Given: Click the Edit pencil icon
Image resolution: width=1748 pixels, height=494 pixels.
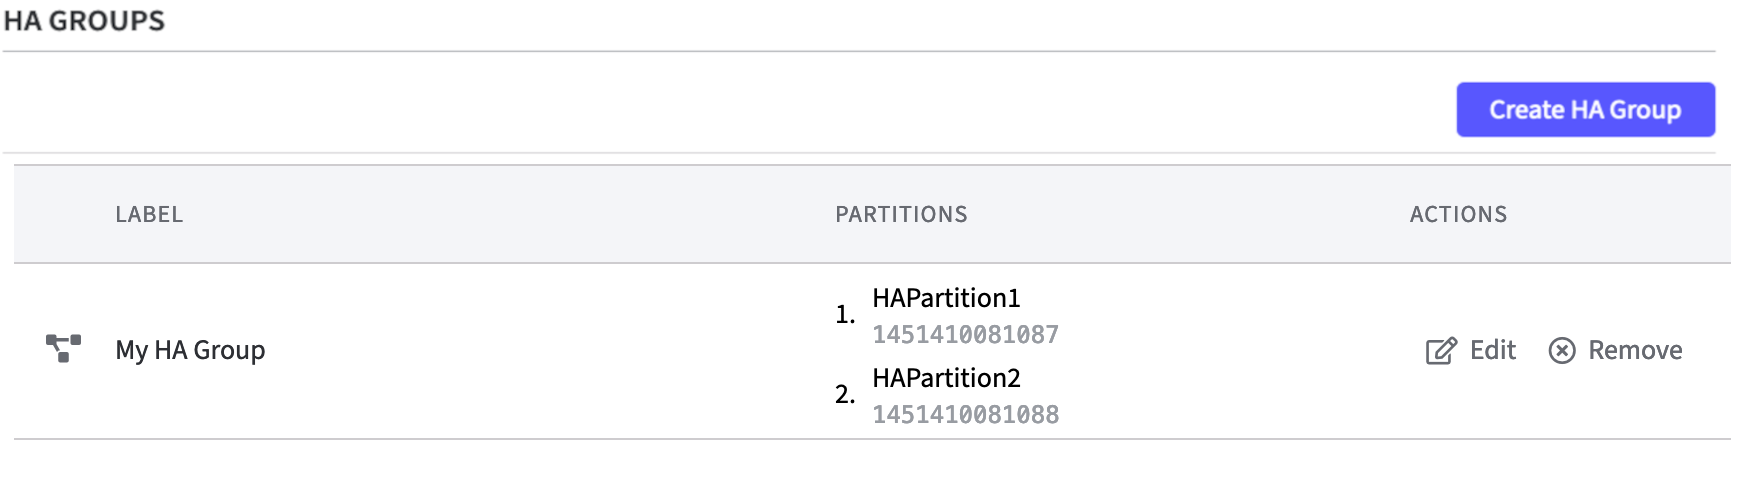Looking at the screenshot, I should (1440, 351).
